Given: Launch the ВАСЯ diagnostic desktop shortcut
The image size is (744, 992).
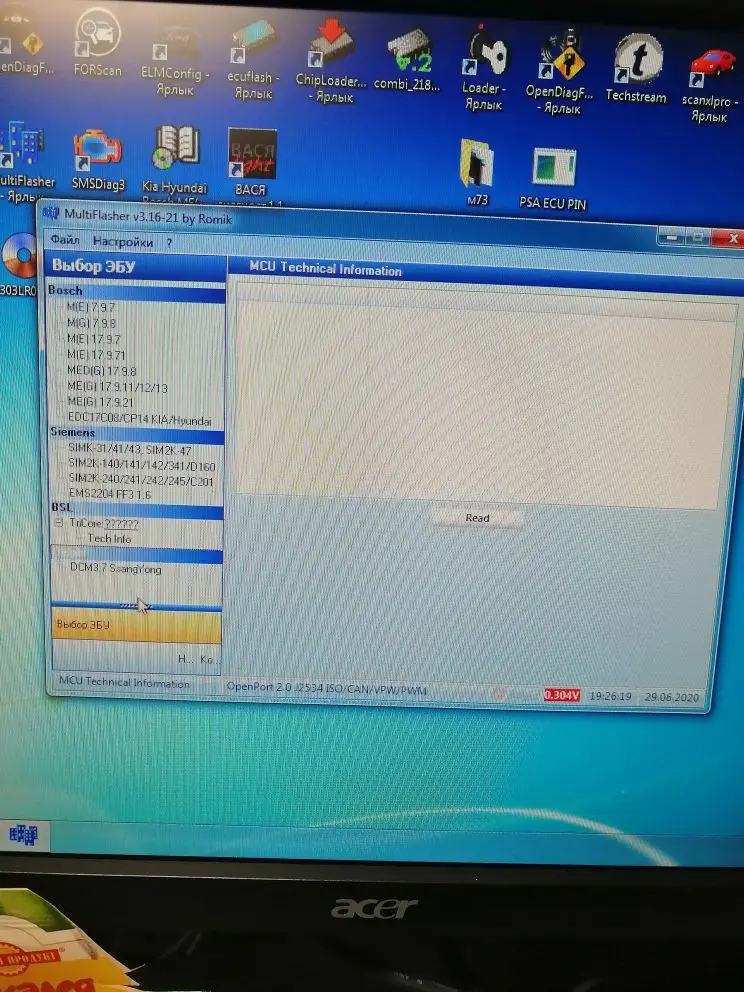Looking at the screenshot, I should coord(251,163).
